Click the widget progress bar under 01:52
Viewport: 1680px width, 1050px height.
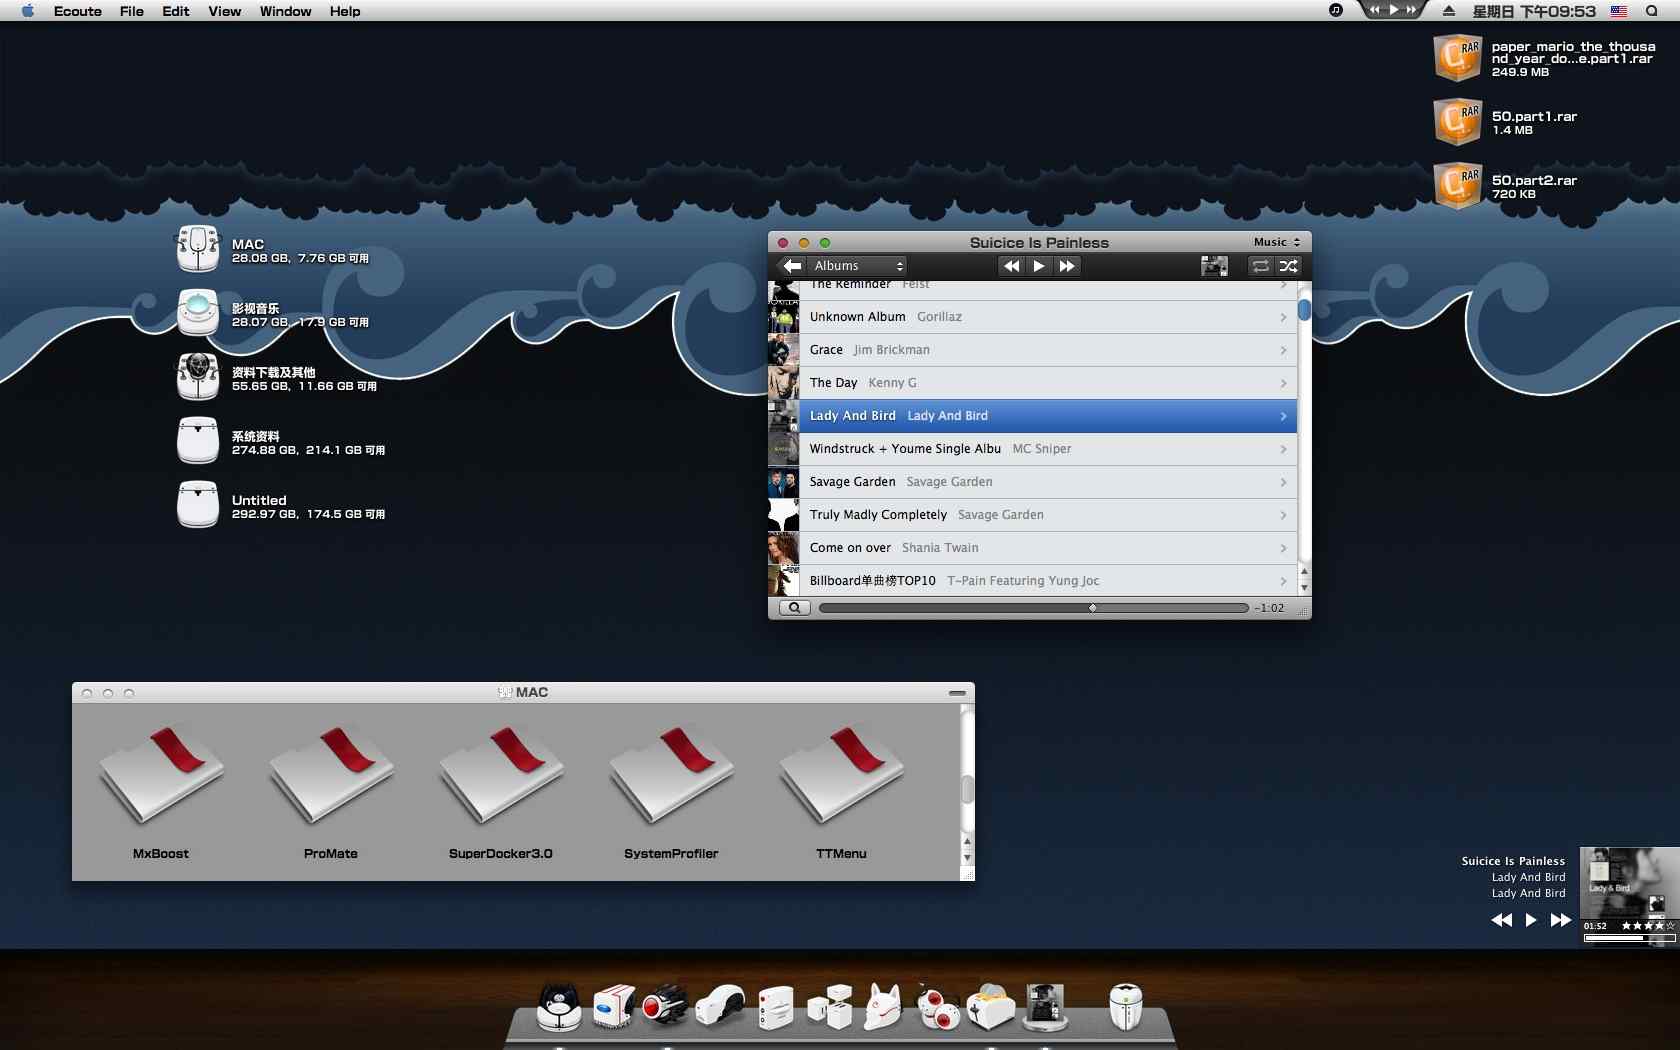(x=1629, y=938)
